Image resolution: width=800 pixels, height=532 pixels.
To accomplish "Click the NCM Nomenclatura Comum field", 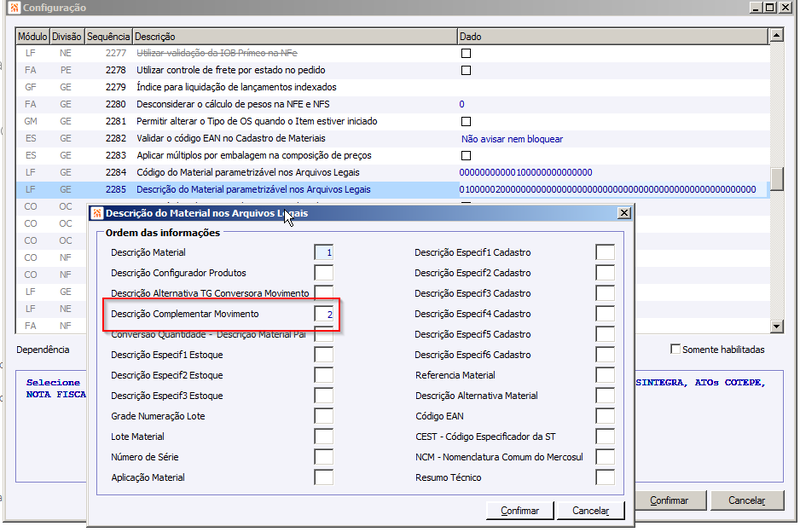I will pyautogui.click(x=605, y=457).
